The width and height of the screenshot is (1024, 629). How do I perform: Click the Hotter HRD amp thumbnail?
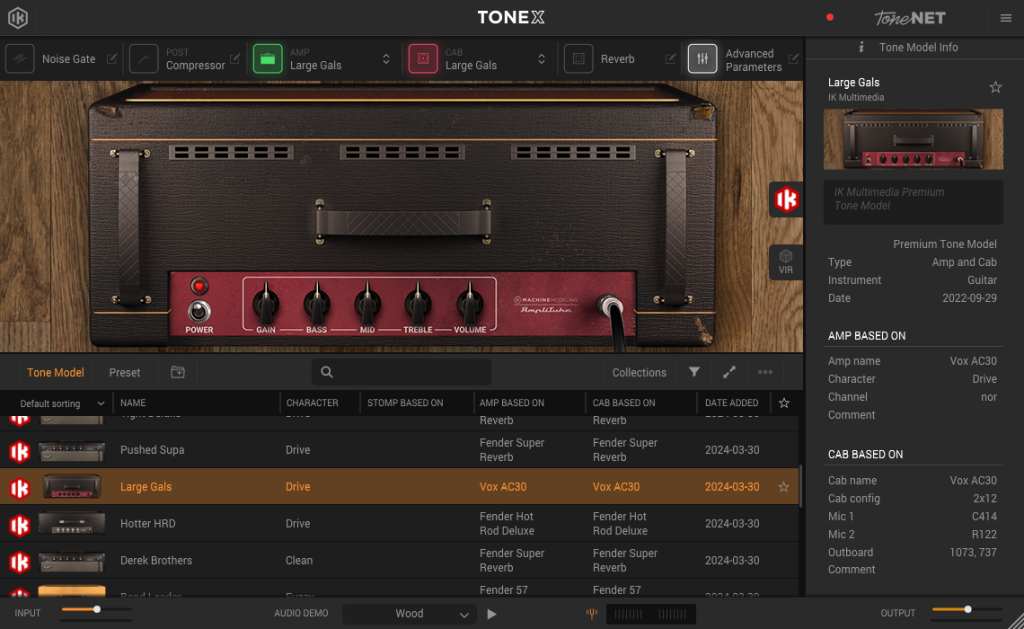(72, 524)
